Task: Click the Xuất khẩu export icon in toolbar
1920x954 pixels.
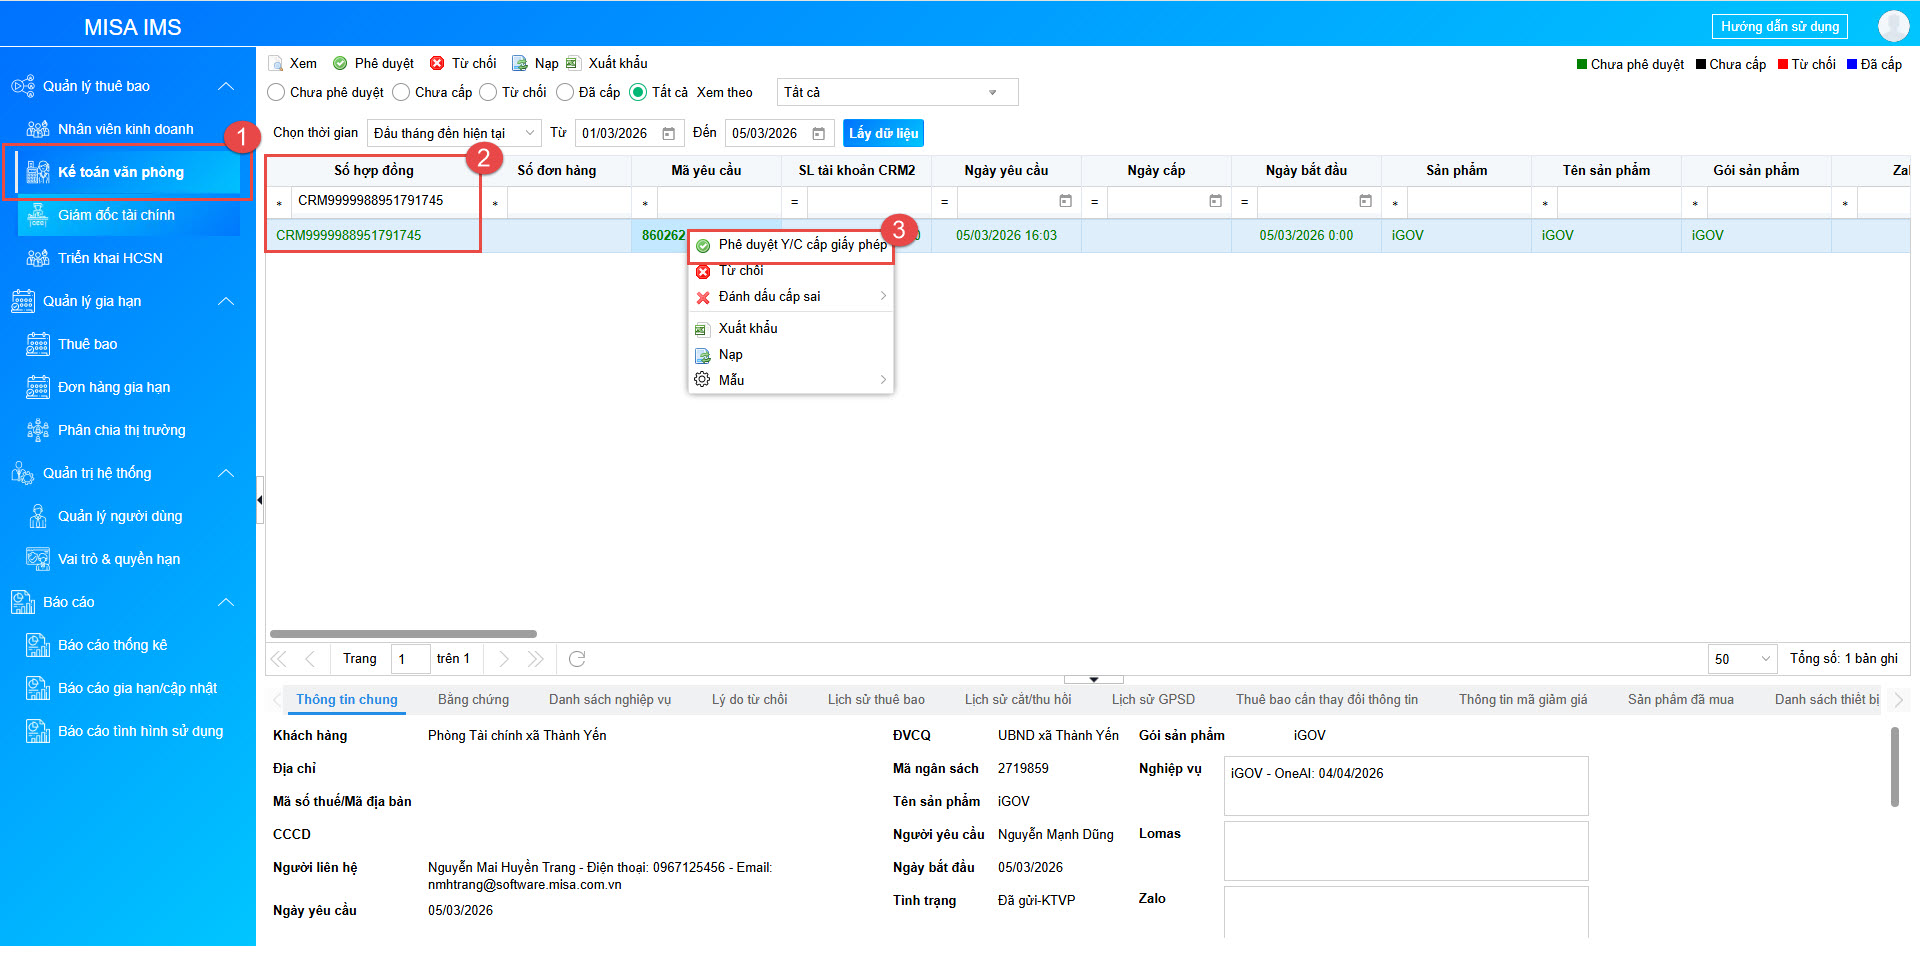Action: (x=573, y=64)
